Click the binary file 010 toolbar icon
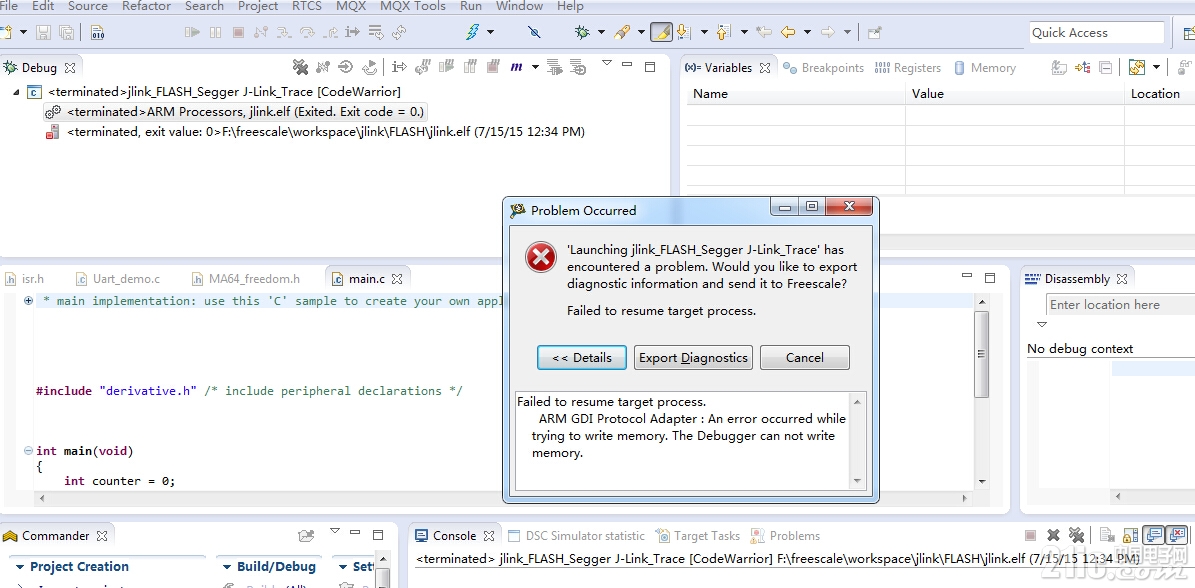Screen dimensions: 1195x588 pos(98,33)
